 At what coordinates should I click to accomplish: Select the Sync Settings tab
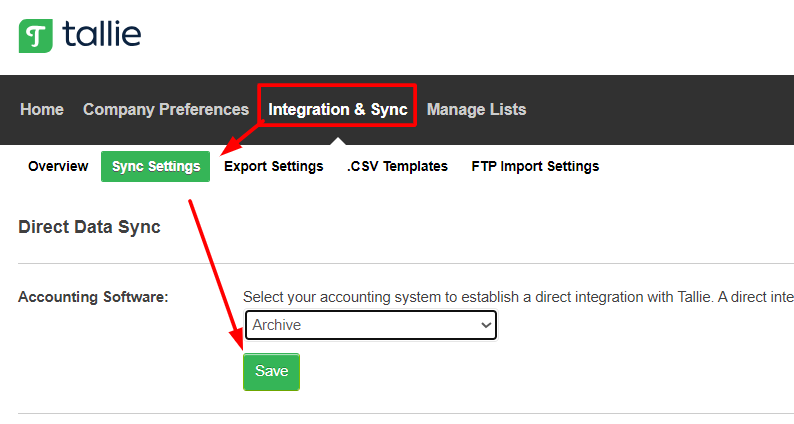point(155,166)
